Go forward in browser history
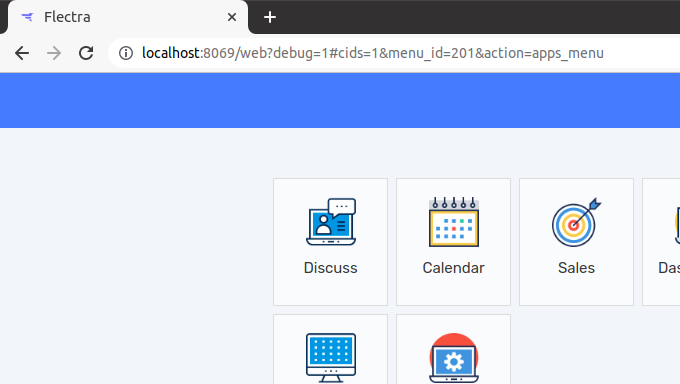 click(x=54, y=53)
